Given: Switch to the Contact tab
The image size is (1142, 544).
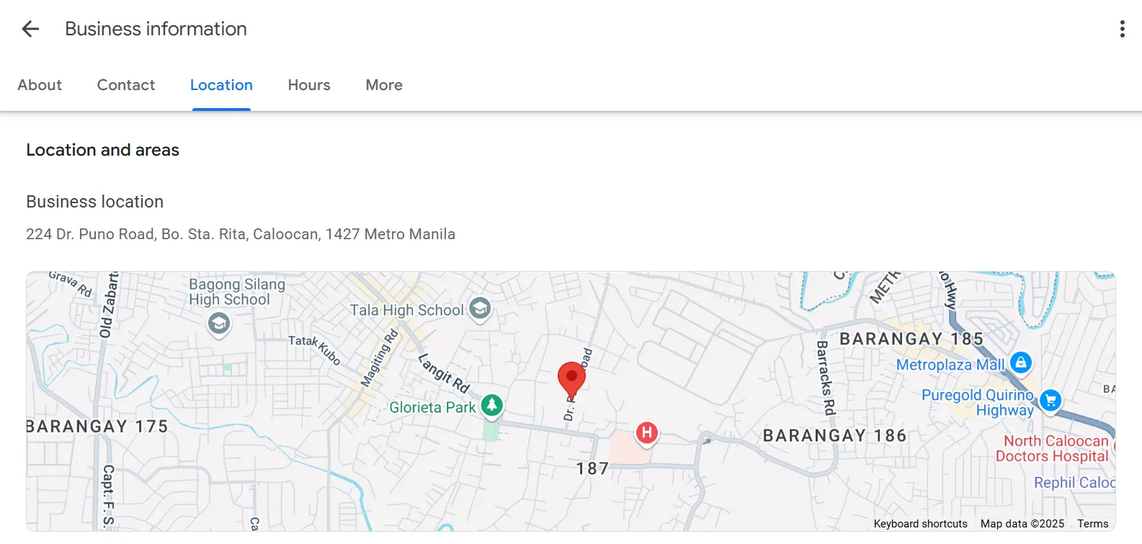Looking at the screenshot, I should tap(126, 85).
